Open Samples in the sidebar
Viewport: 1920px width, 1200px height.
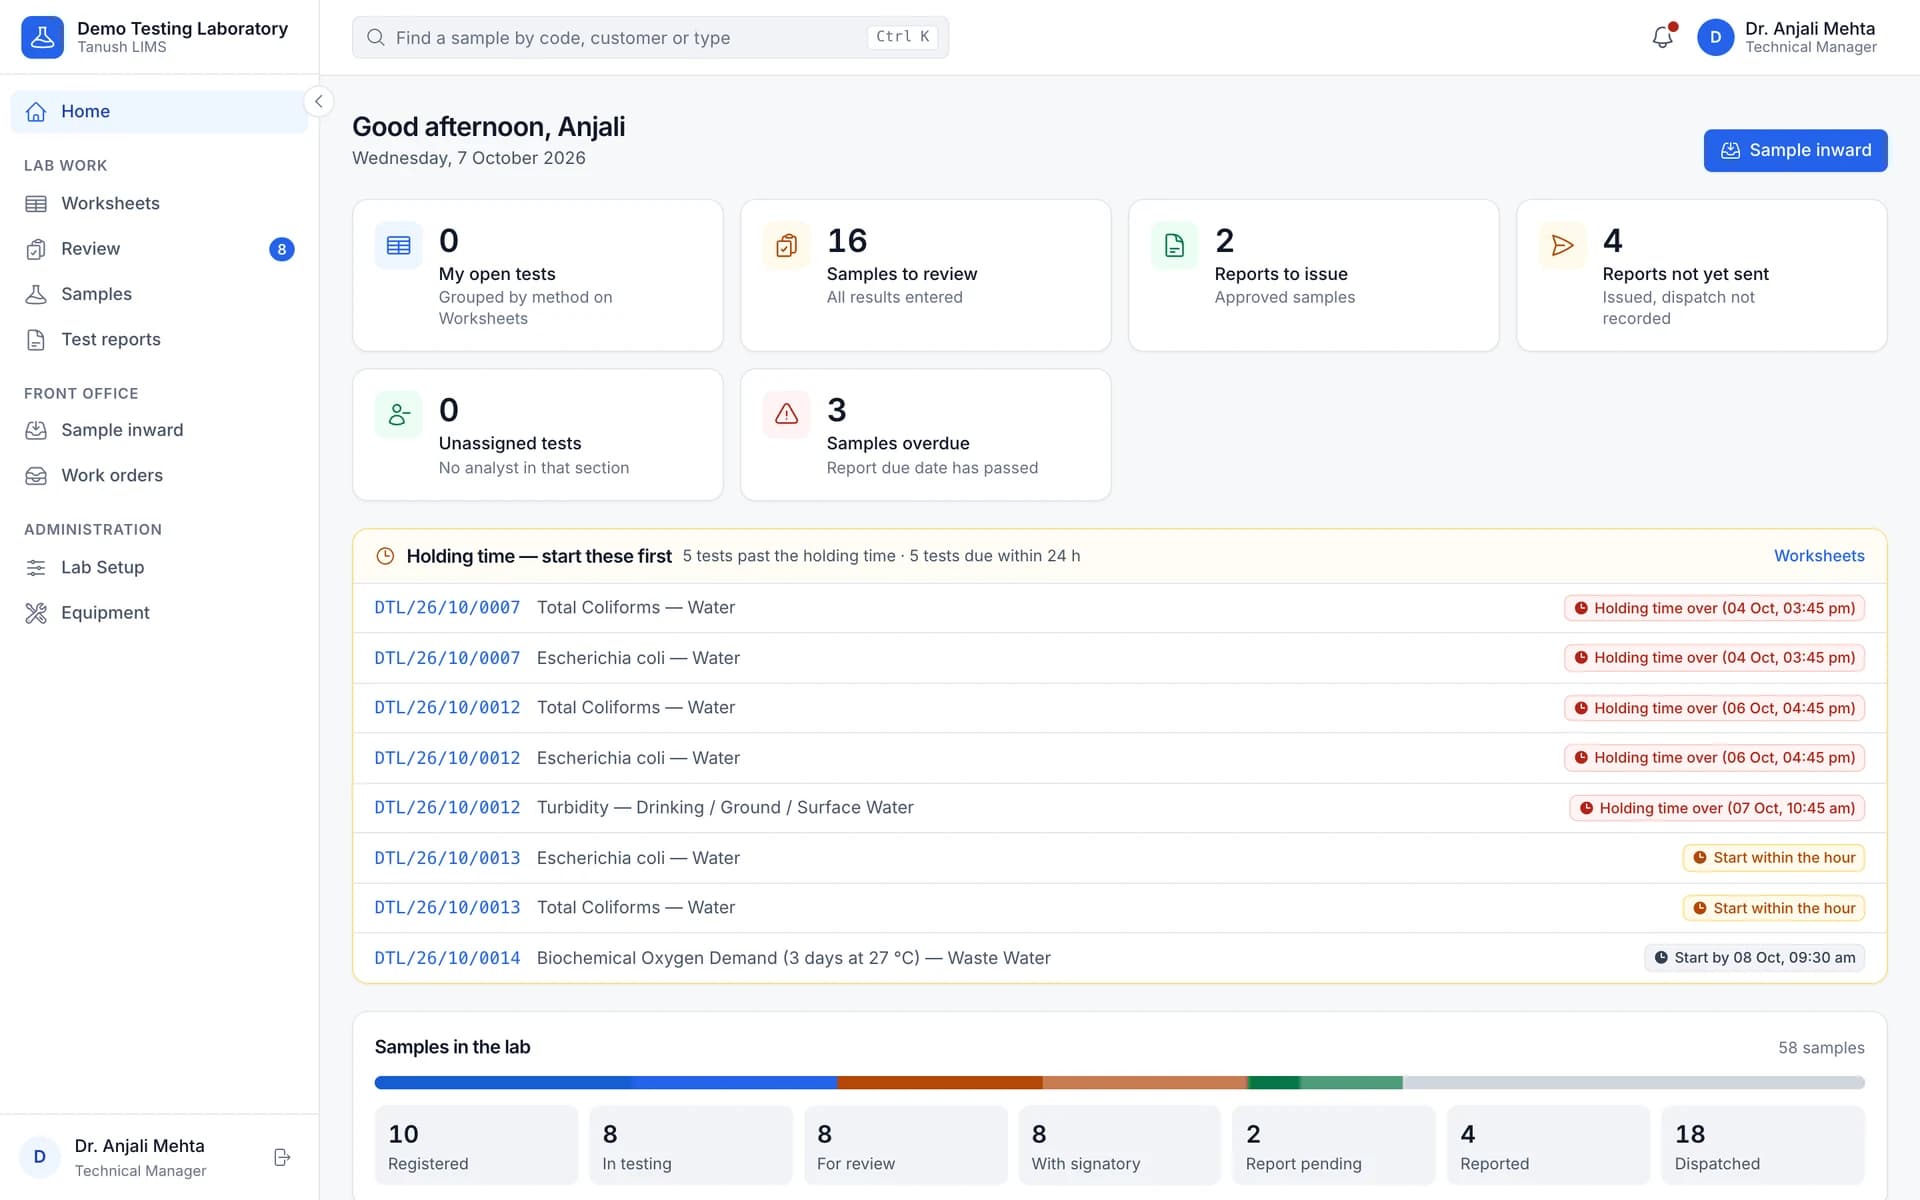tap(159, 294)
